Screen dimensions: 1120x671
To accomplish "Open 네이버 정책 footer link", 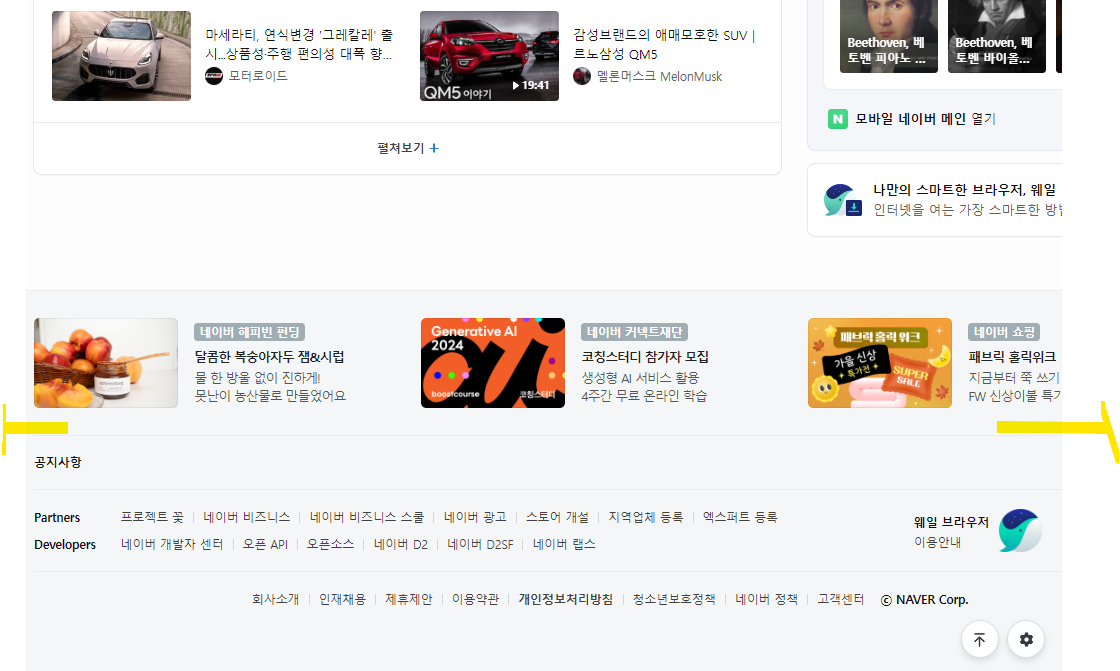I will point(766,599).
